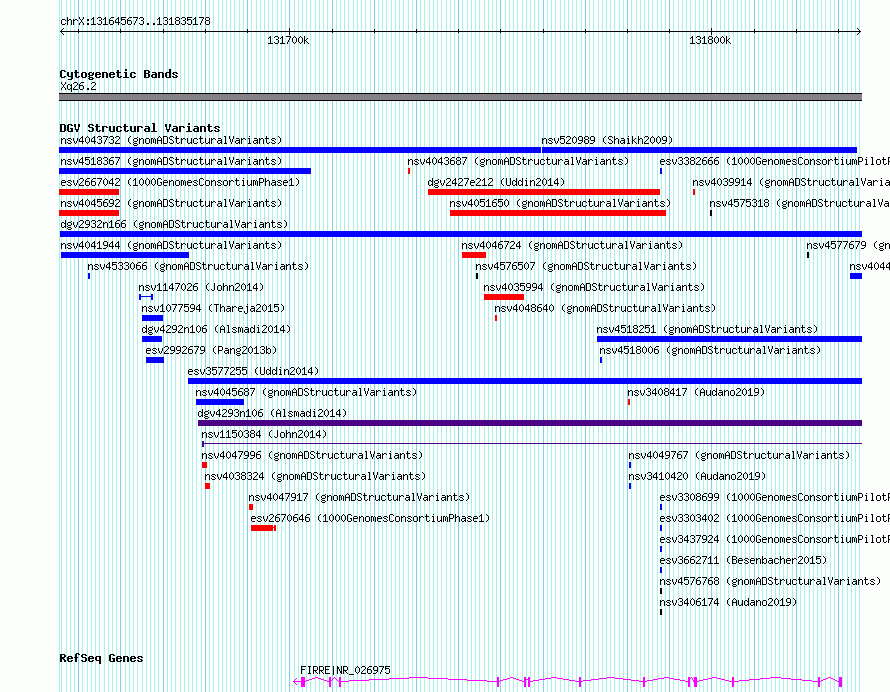Open variant nsv4577679 label
This screenshot has height=692, width=890.
(848, 245)
